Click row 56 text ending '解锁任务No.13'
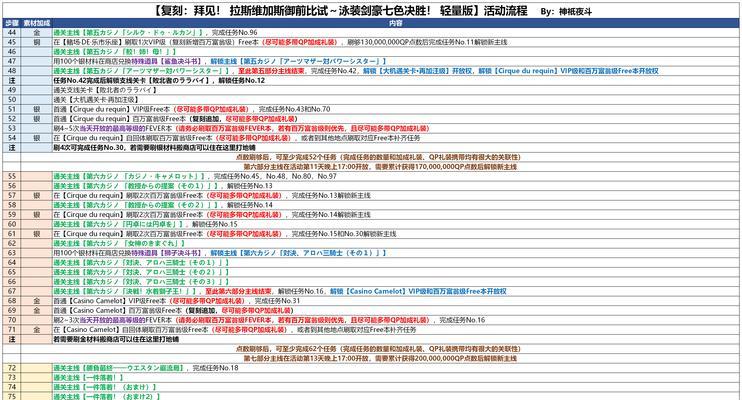The height and width of the screenshot is (400, 742). point(163,186)
